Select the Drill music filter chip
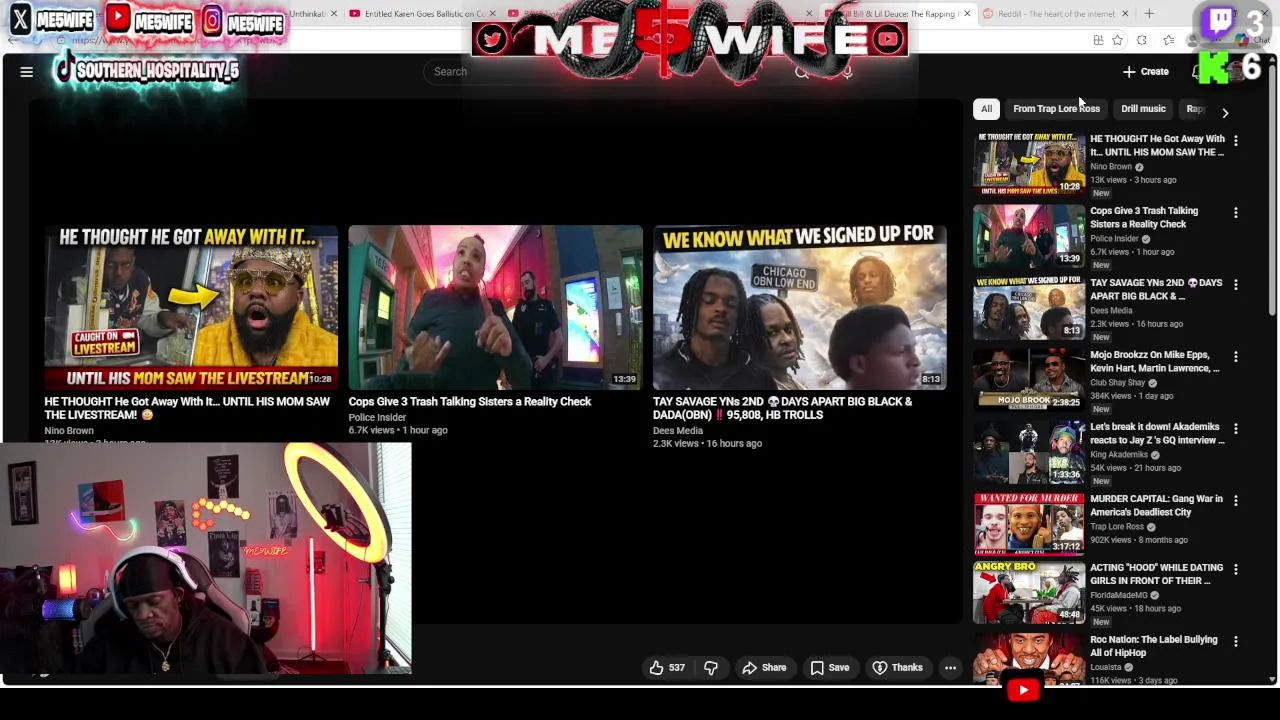Image resolution: width=1280 pixels, height=720 pixels. (x=1143, y=109)
